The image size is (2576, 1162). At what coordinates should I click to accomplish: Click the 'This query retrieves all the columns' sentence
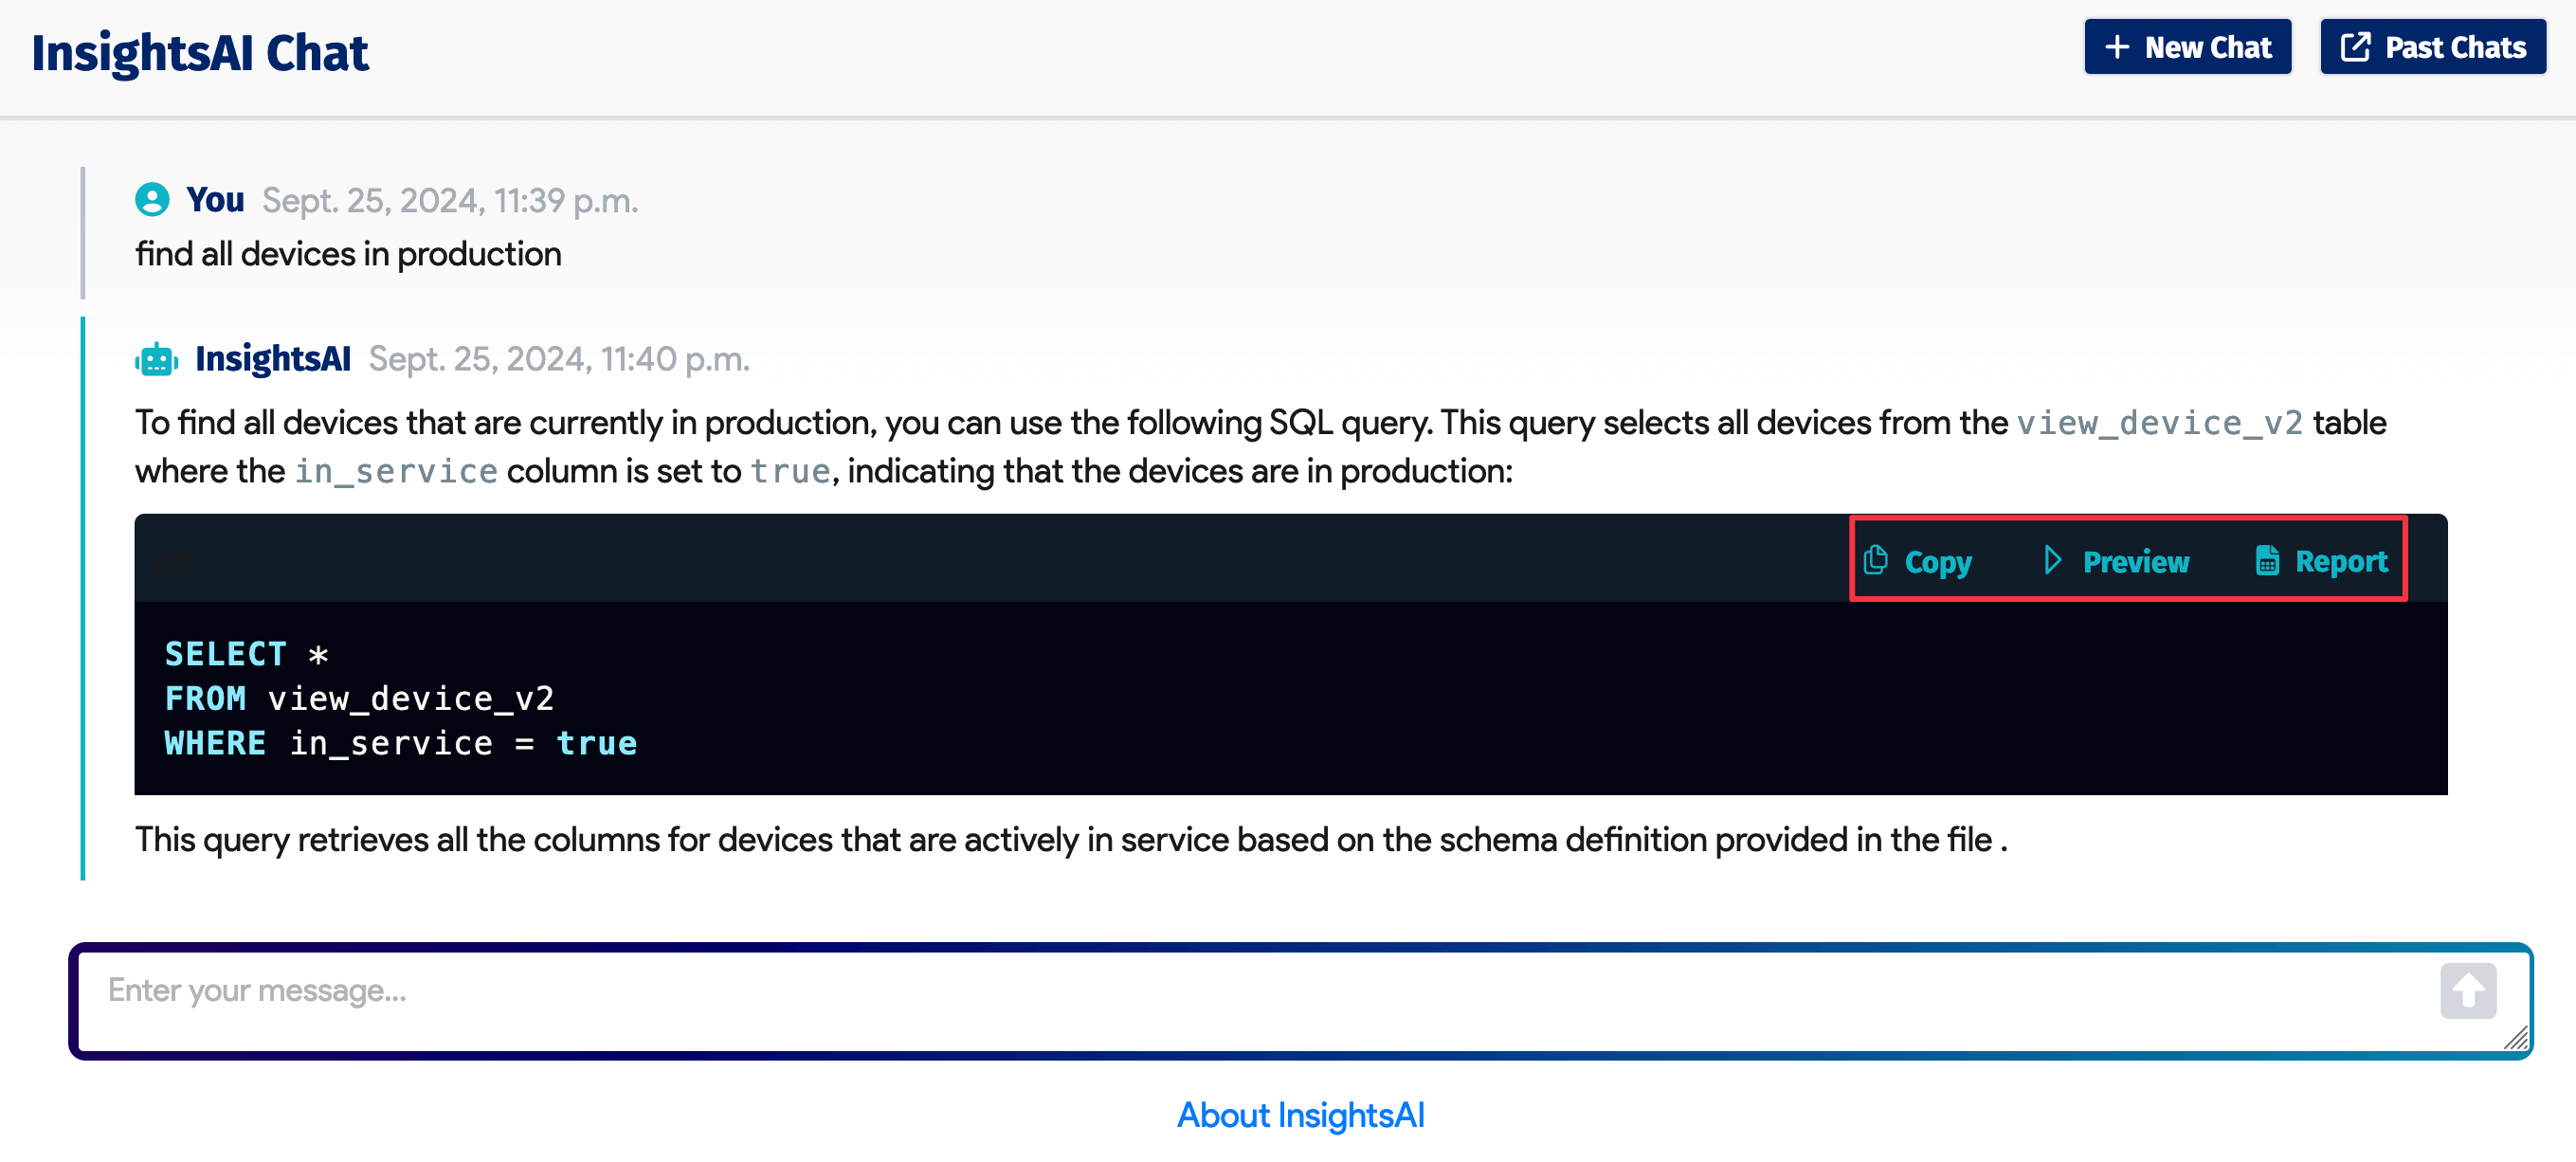click(1071, 839)
